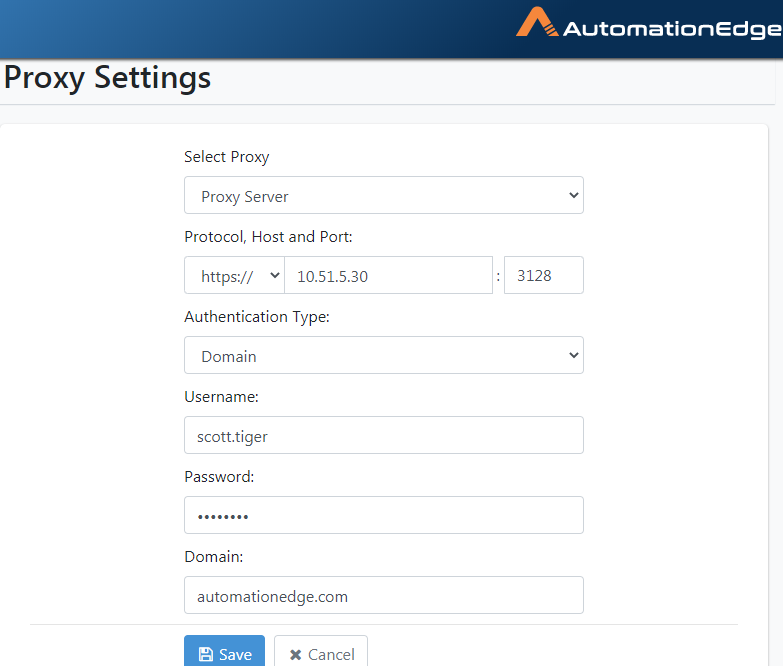Click the chevron arrow of protocol select

click(275, 275)
